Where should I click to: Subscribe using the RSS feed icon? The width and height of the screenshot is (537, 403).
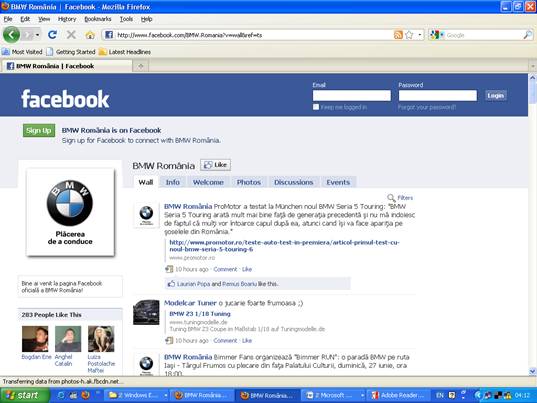click(x=398, y=35)
